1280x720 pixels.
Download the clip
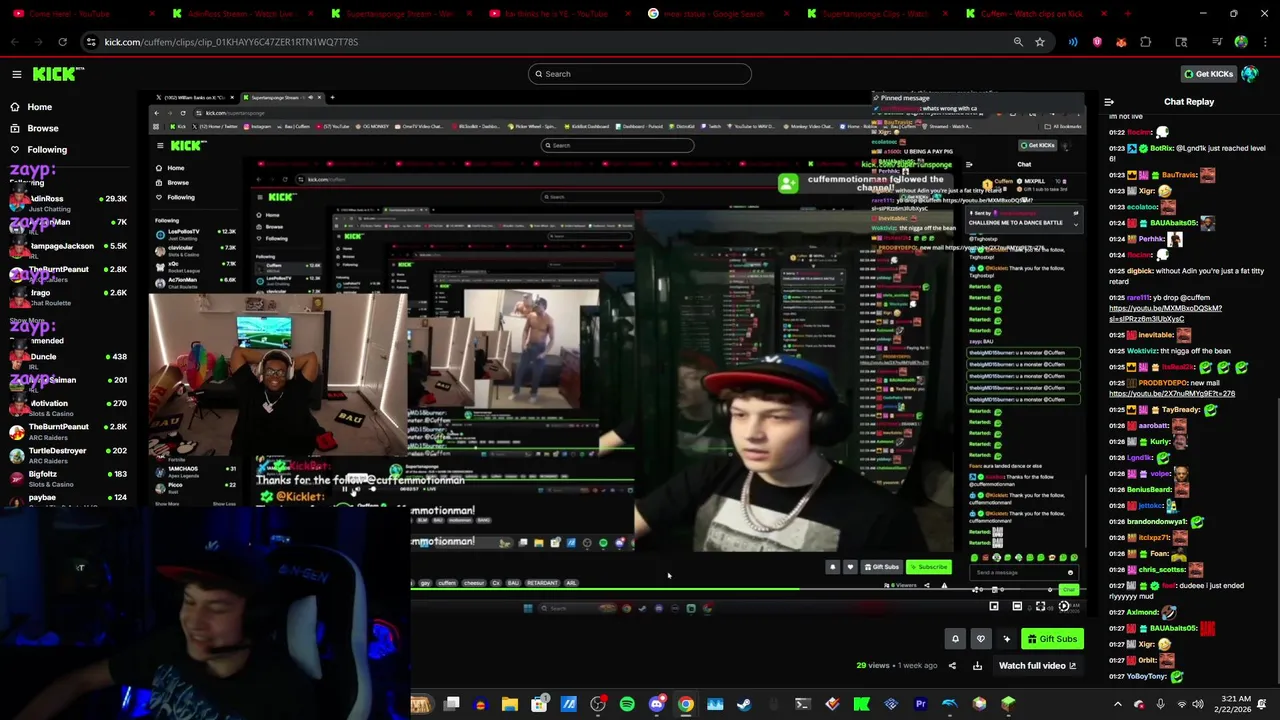977,666
